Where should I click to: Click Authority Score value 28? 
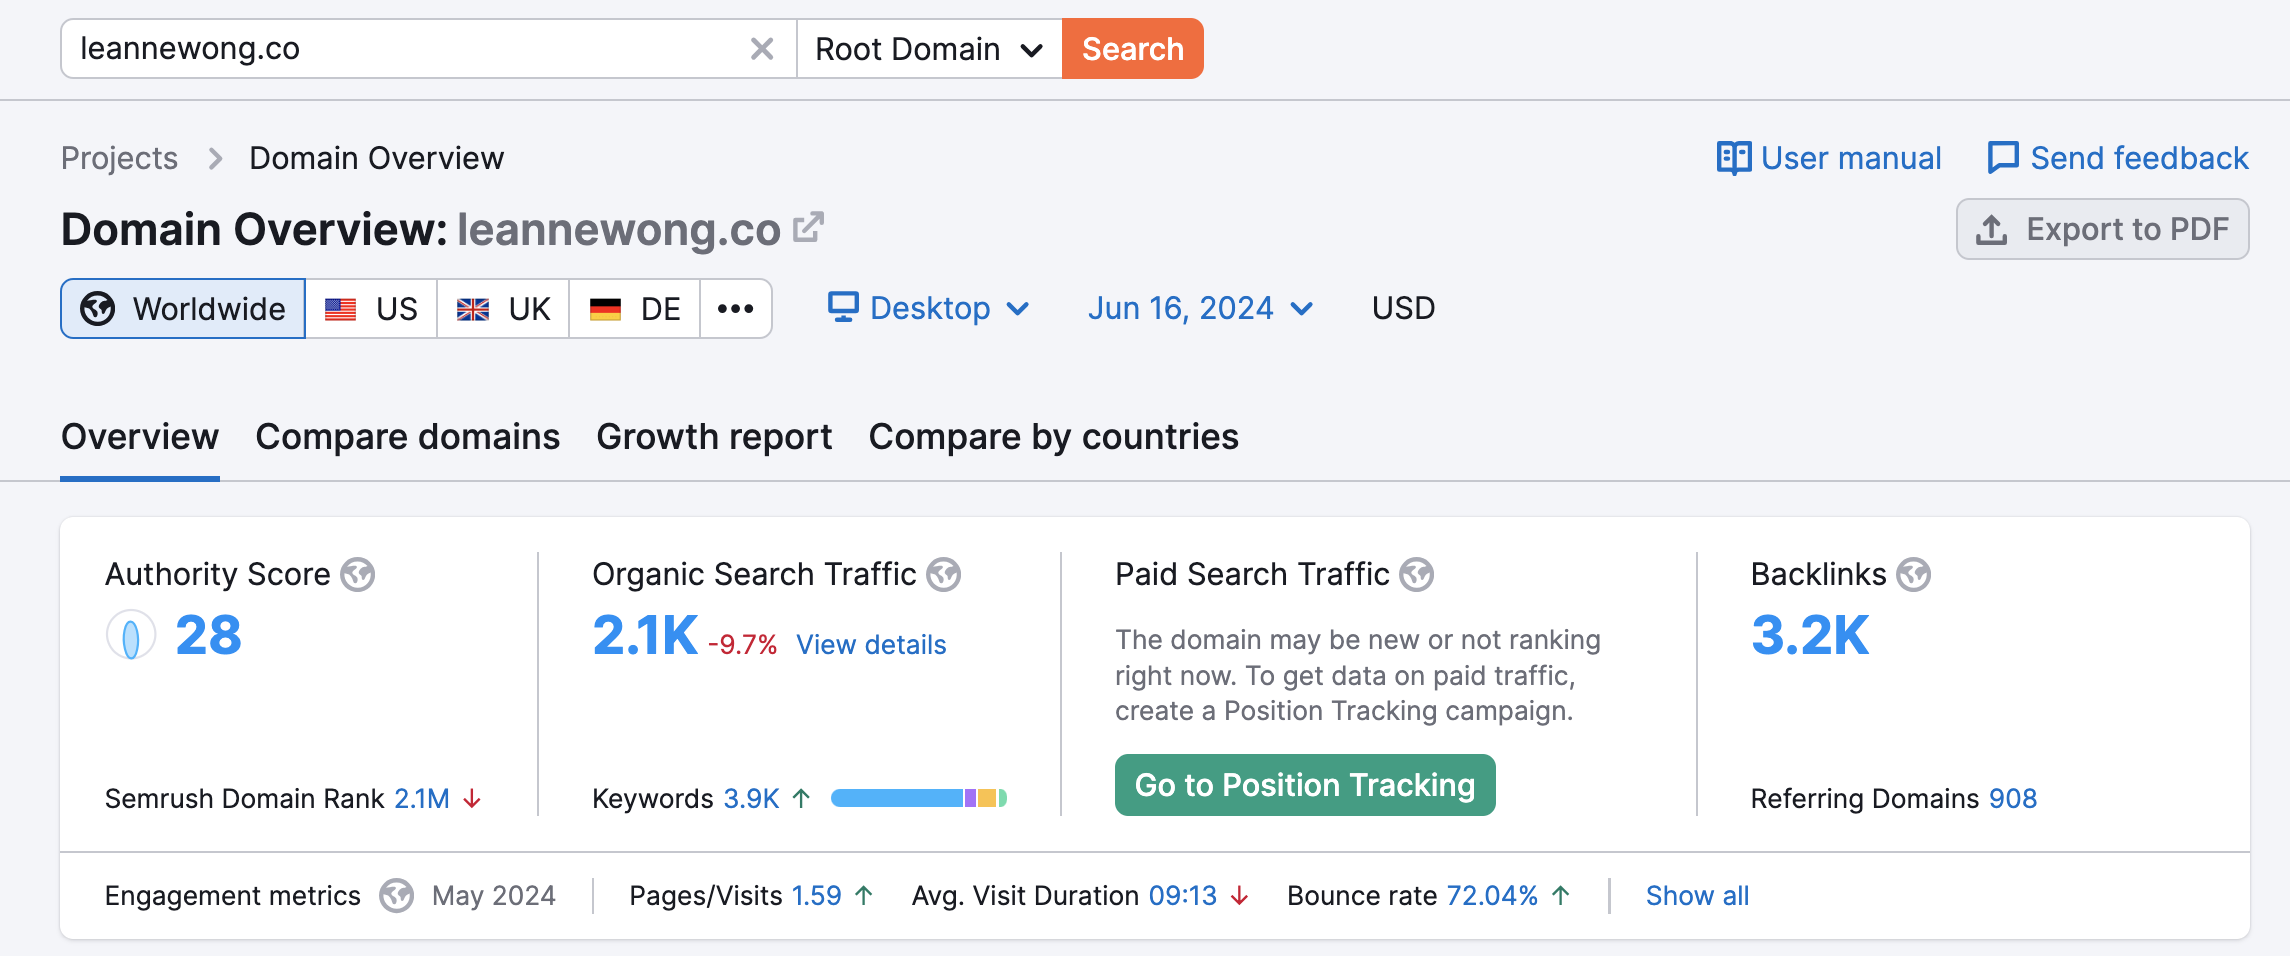(x=208, y=635)
